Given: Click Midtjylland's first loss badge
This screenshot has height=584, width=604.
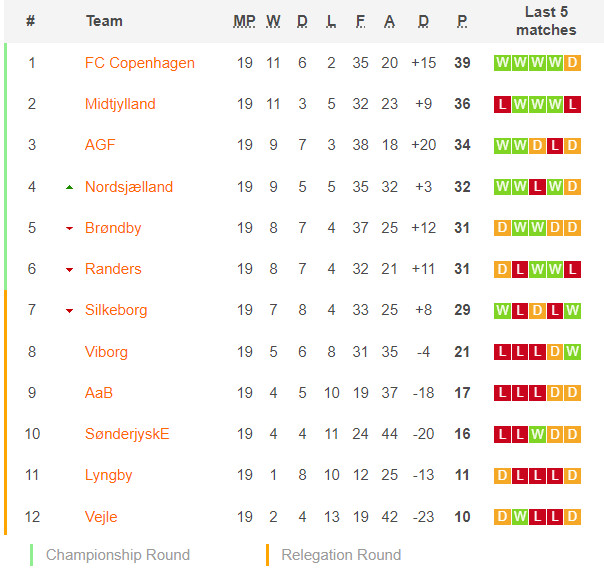Looking at the screenshot, I should click(502, 104).
